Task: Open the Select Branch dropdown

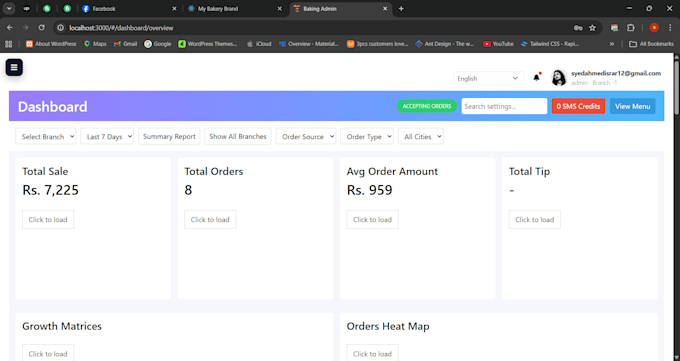Action: [46, 136]
